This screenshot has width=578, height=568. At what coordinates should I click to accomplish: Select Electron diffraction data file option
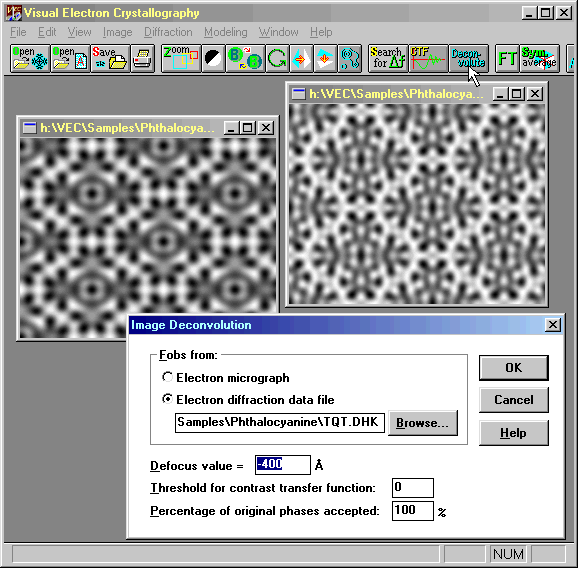[248, 400]
